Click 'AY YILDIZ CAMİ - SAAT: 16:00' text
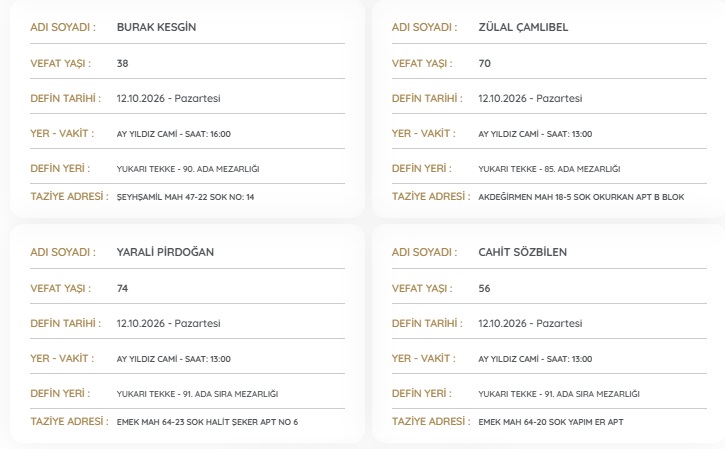725x449 pixels. tap(173, 134)
